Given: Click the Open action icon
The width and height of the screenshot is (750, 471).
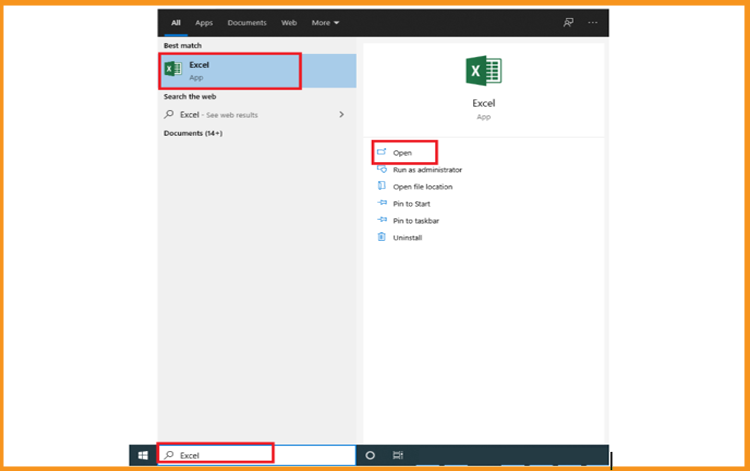Looking at the screenshot, I should point(381,152).
